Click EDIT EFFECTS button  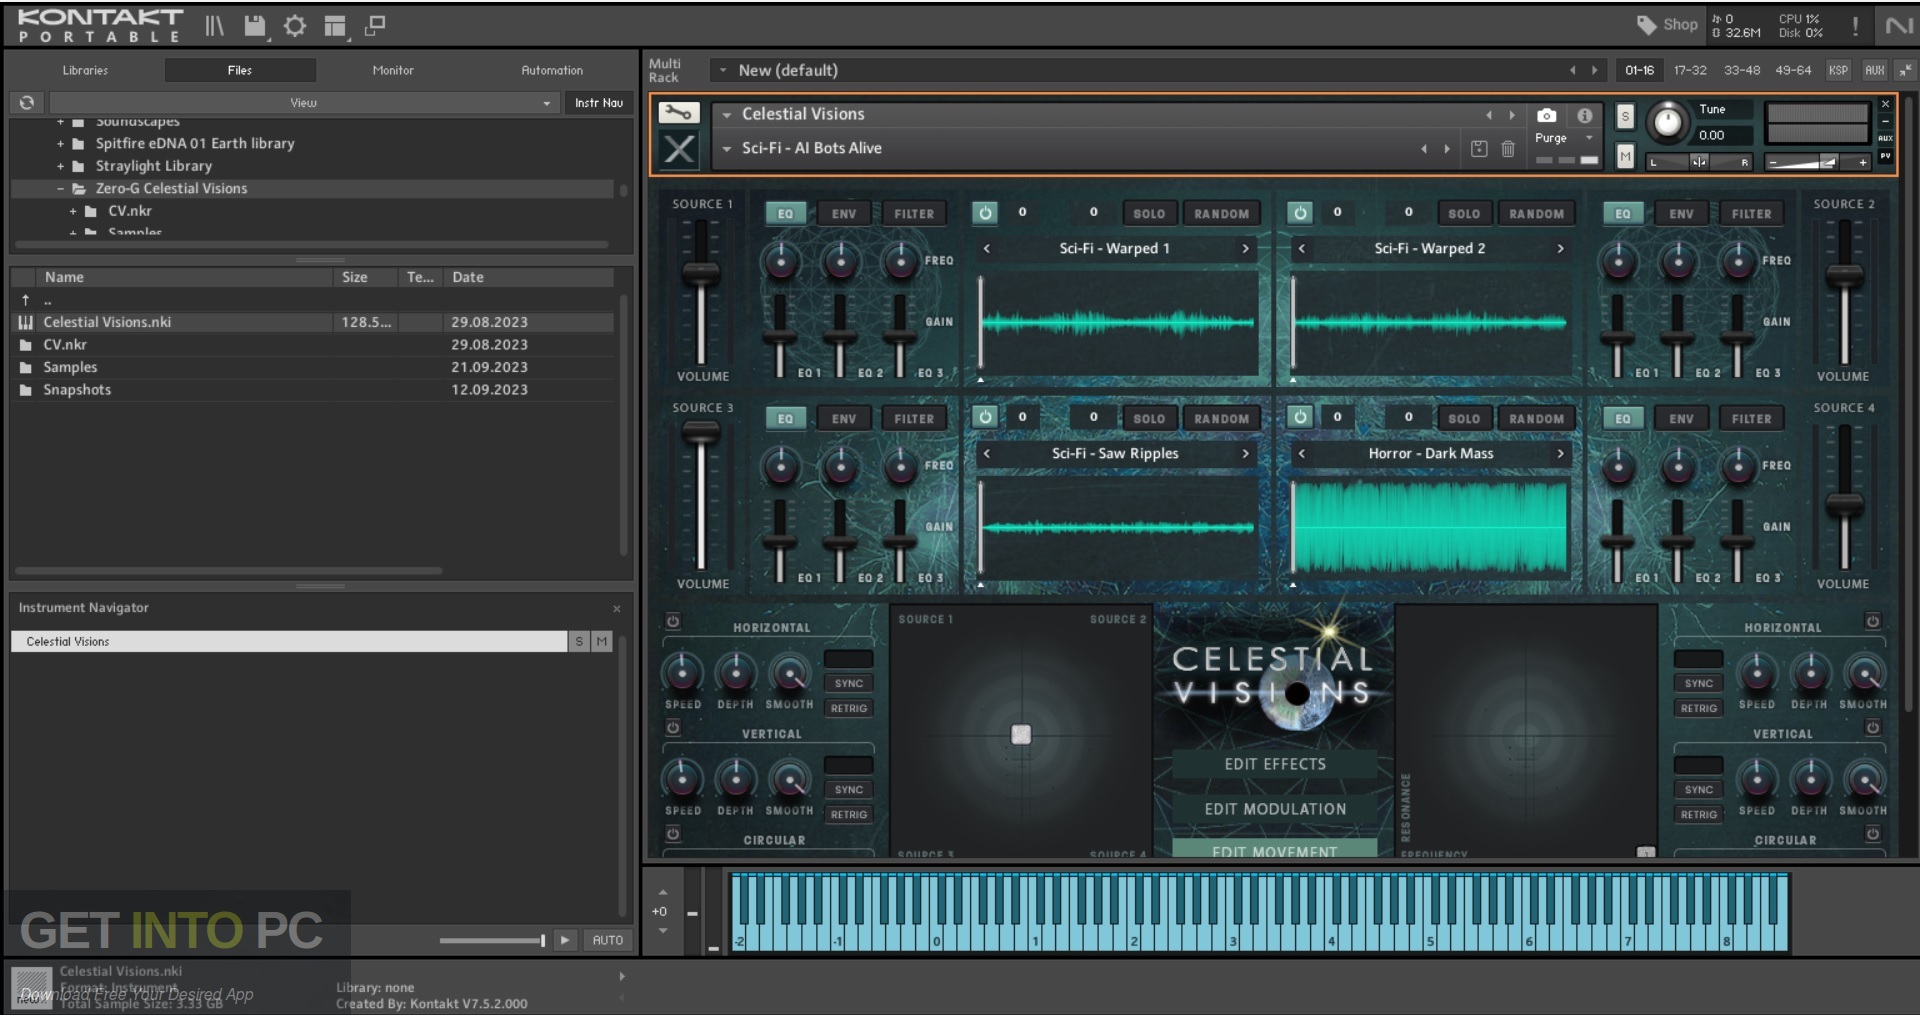pos(1275,764)
